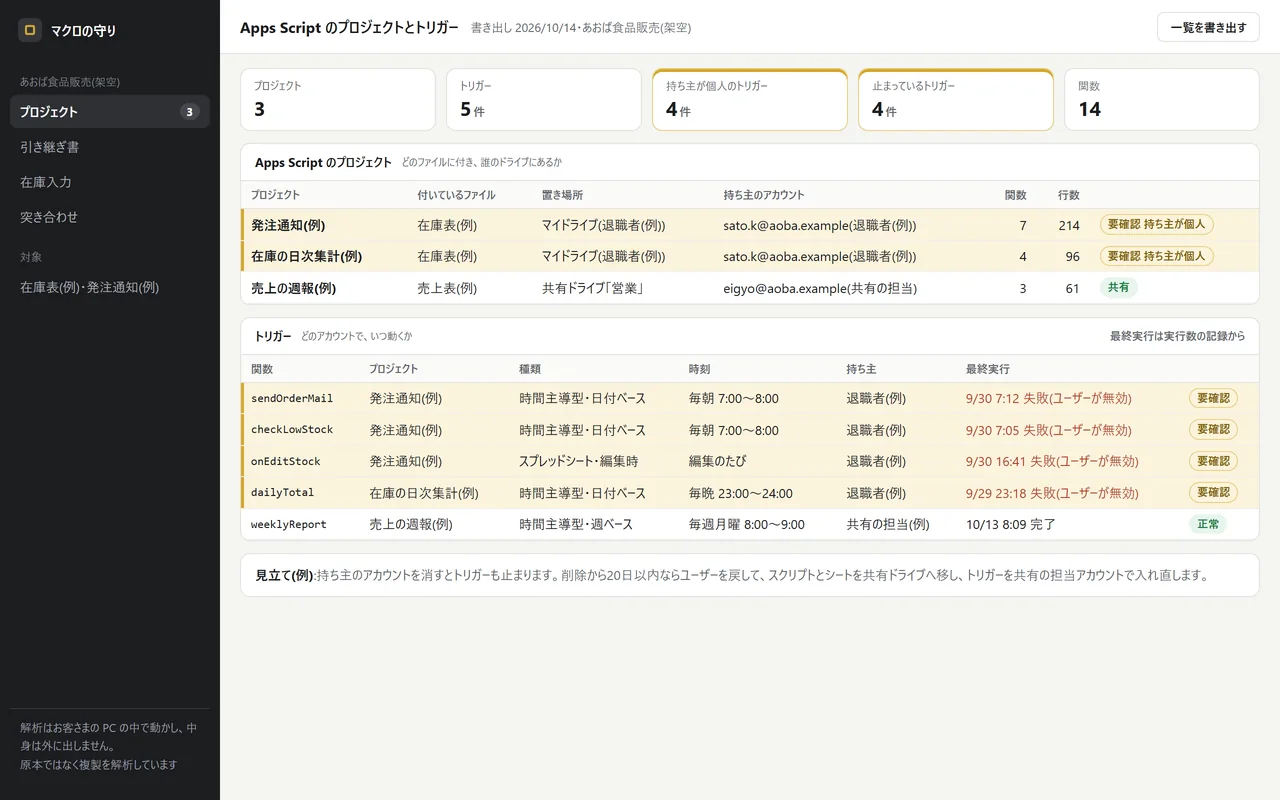The width and height of the screenshot is (1280, 800).
Task: Click the eigyo@aoba.example(共有の担当) account cell
Action: point(820,288)
